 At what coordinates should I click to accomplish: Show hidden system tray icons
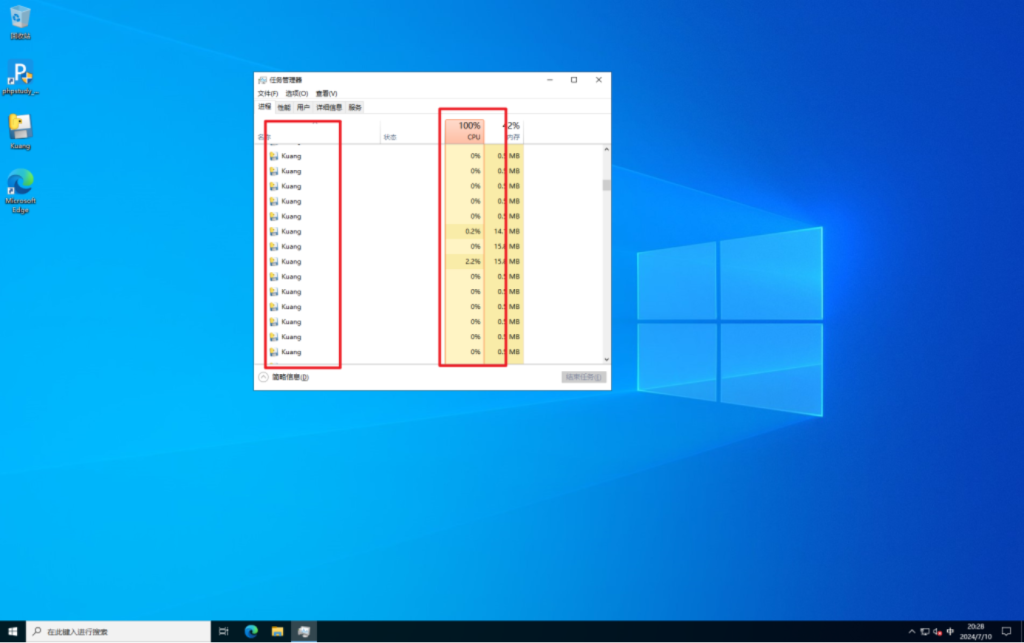pos(911,632)
